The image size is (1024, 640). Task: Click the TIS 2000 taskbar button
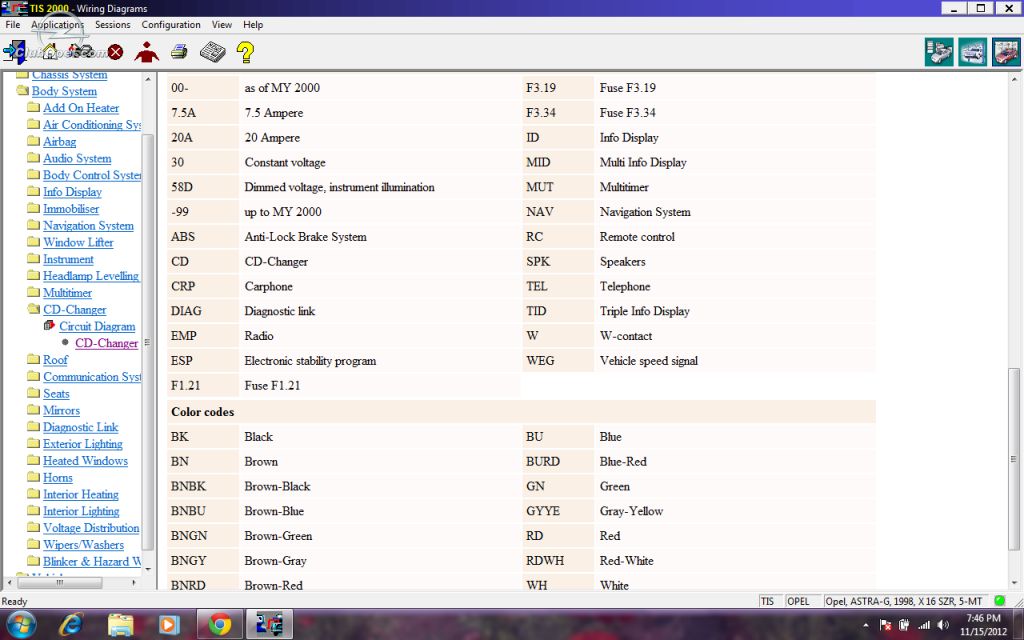click(270, 625)
